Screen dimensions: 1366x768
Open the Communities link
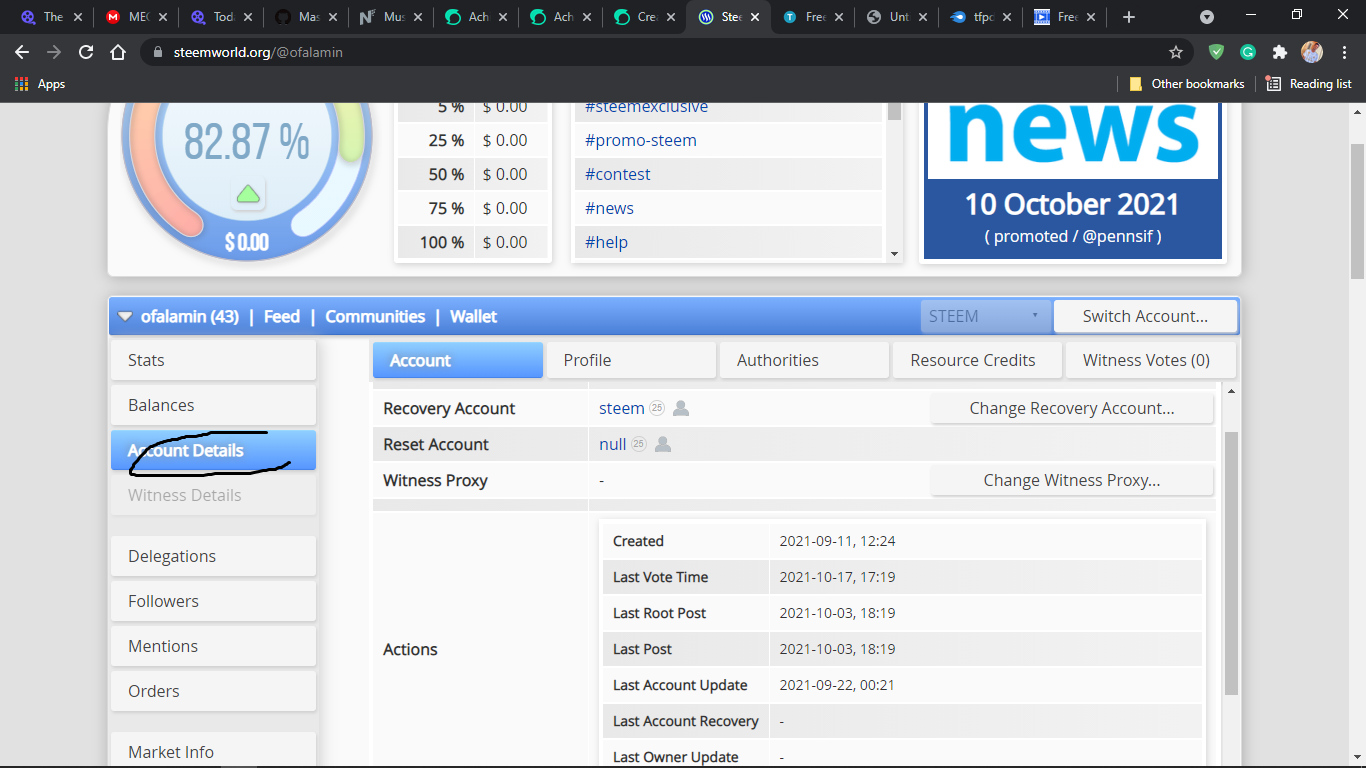[375, 316]
